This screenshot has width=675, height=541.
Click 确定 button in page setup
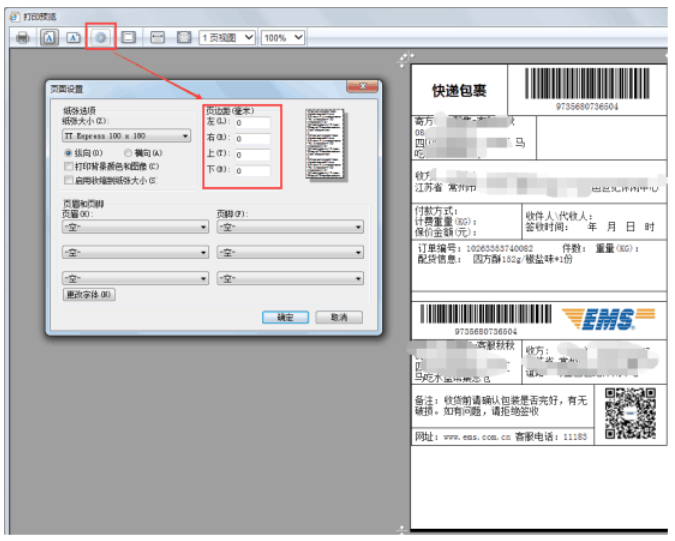tap(285, 317)
